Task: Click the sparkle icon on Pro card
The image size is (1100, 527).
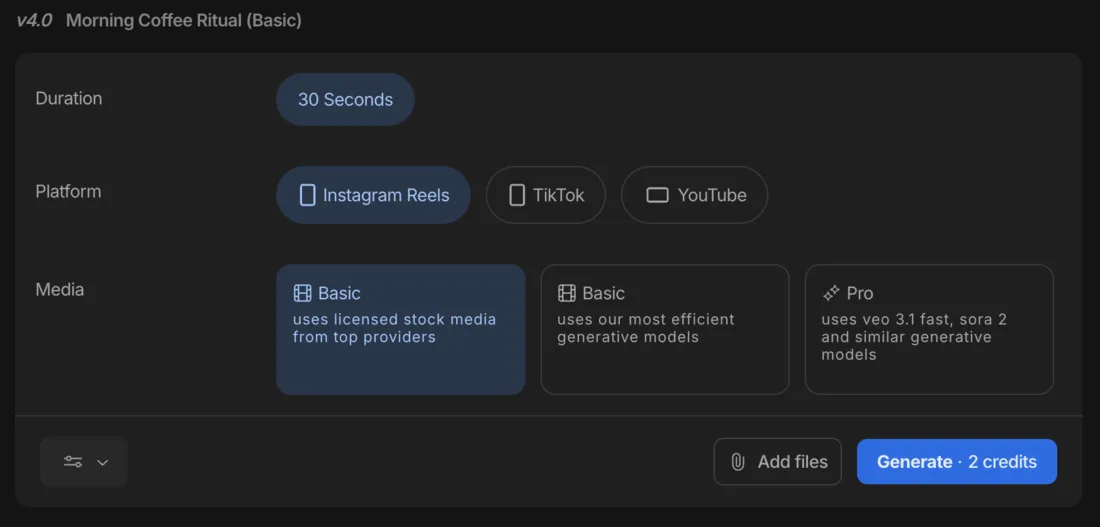Action: coord(831,293)
